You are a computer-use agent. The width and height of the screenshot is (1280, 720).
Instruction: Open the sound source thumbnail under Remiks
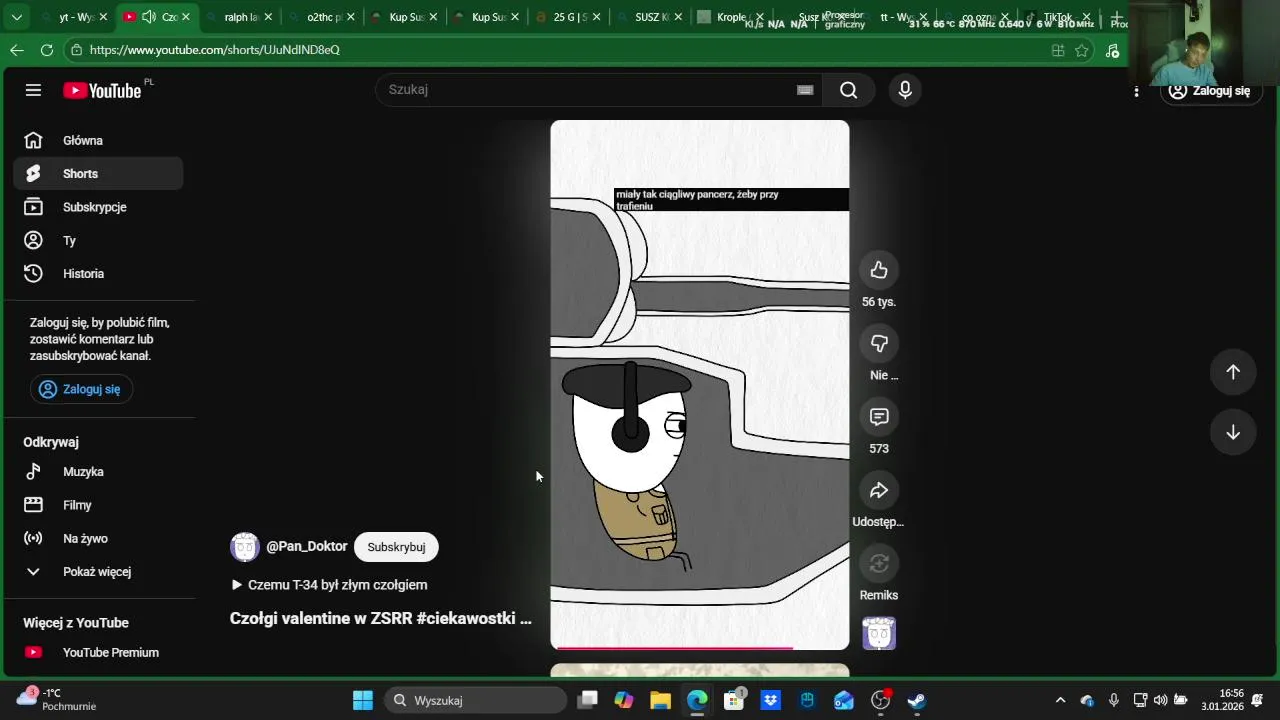(x=879, y=633)
